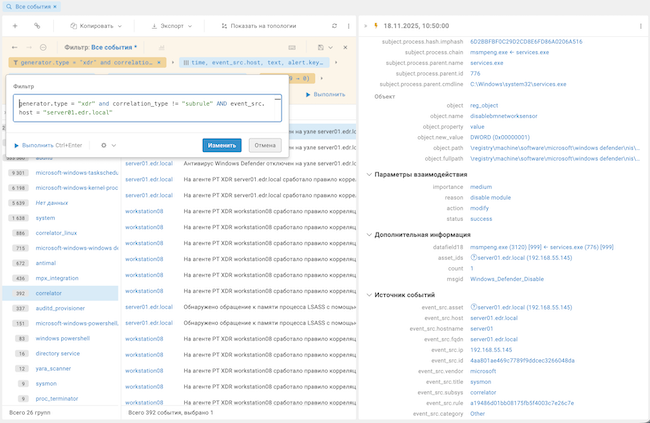
Task: Click the question icon next to event_src.asset
Action: click(473, 307)
